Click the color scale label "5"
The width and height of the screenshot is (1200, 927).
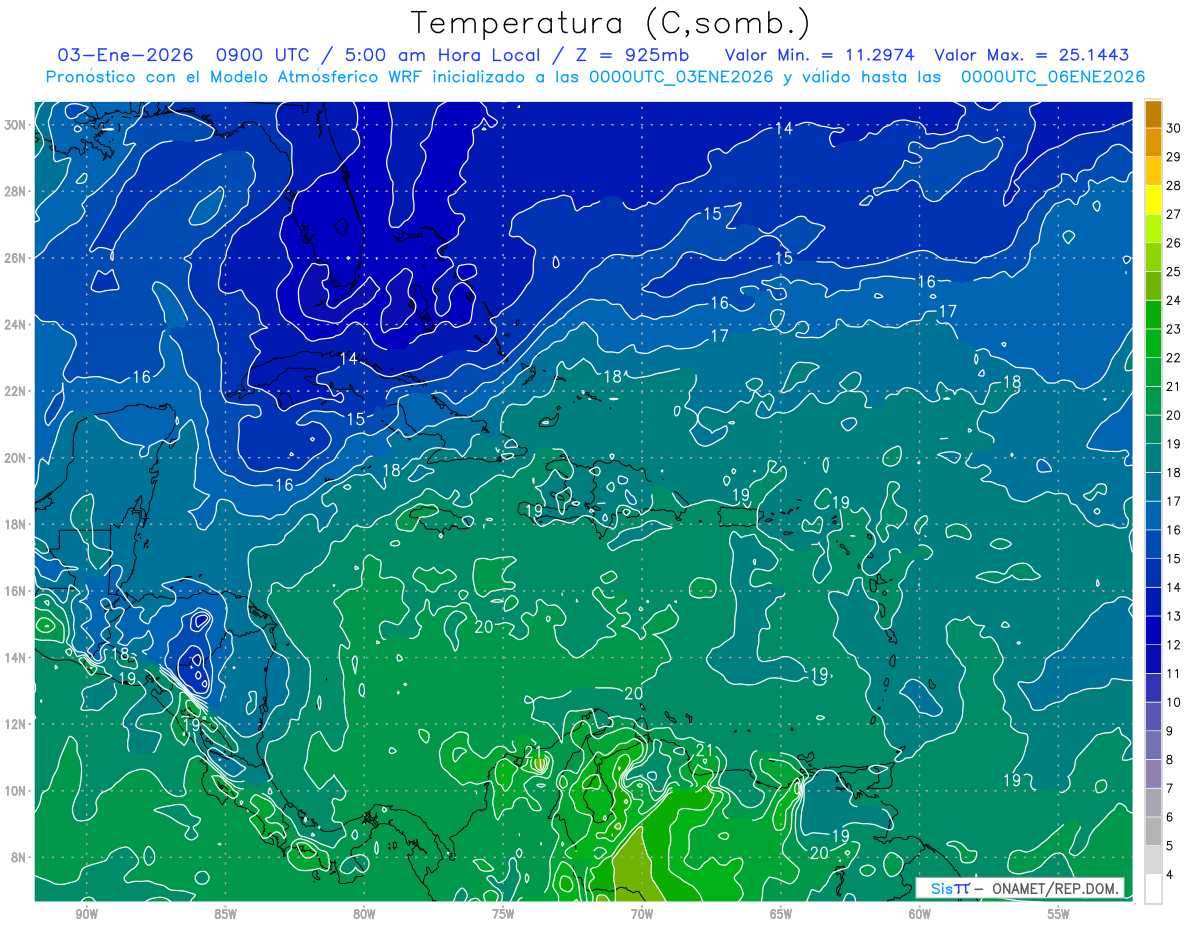pos(1169,846)
